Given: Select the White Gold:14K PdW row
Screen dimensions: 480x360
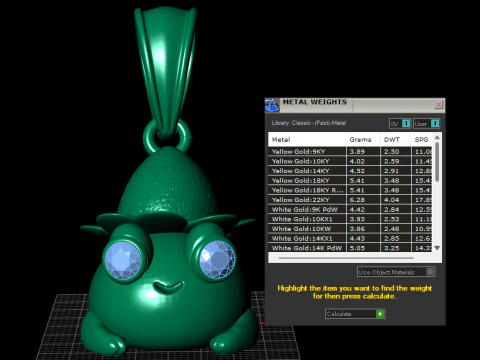Looking at the screenshot, I should 350,248.
